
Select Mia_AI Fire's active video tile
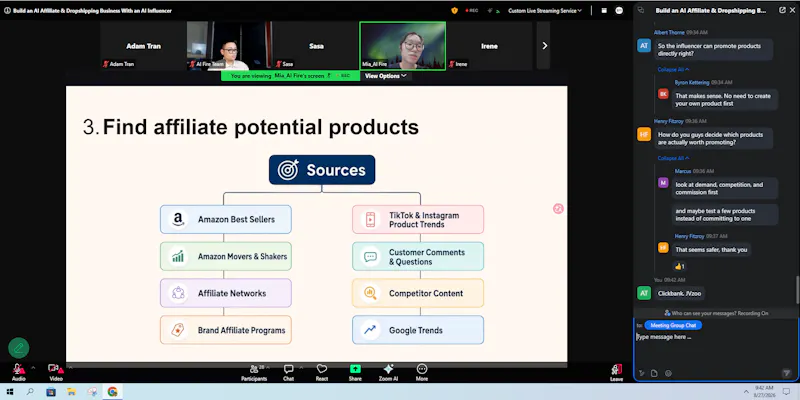coord(403,45)
